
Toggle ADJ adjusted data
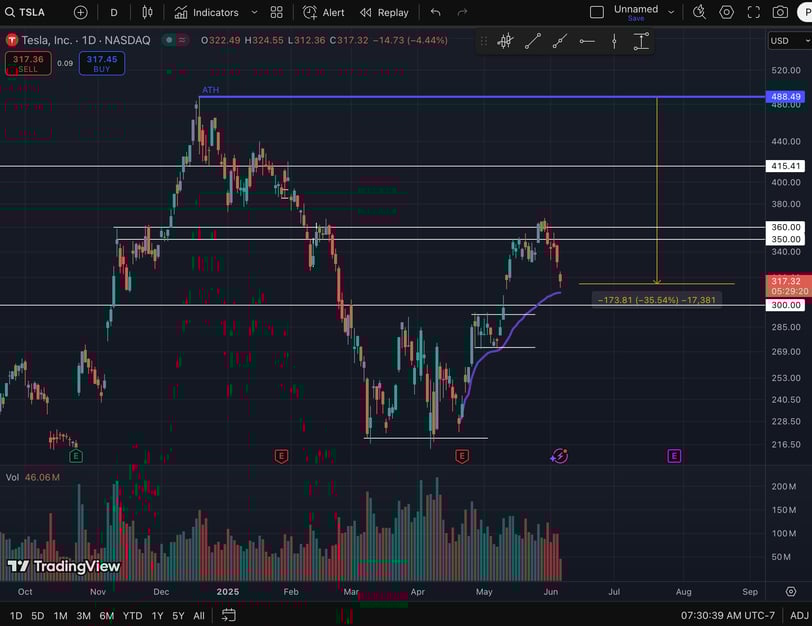point(799,616)
